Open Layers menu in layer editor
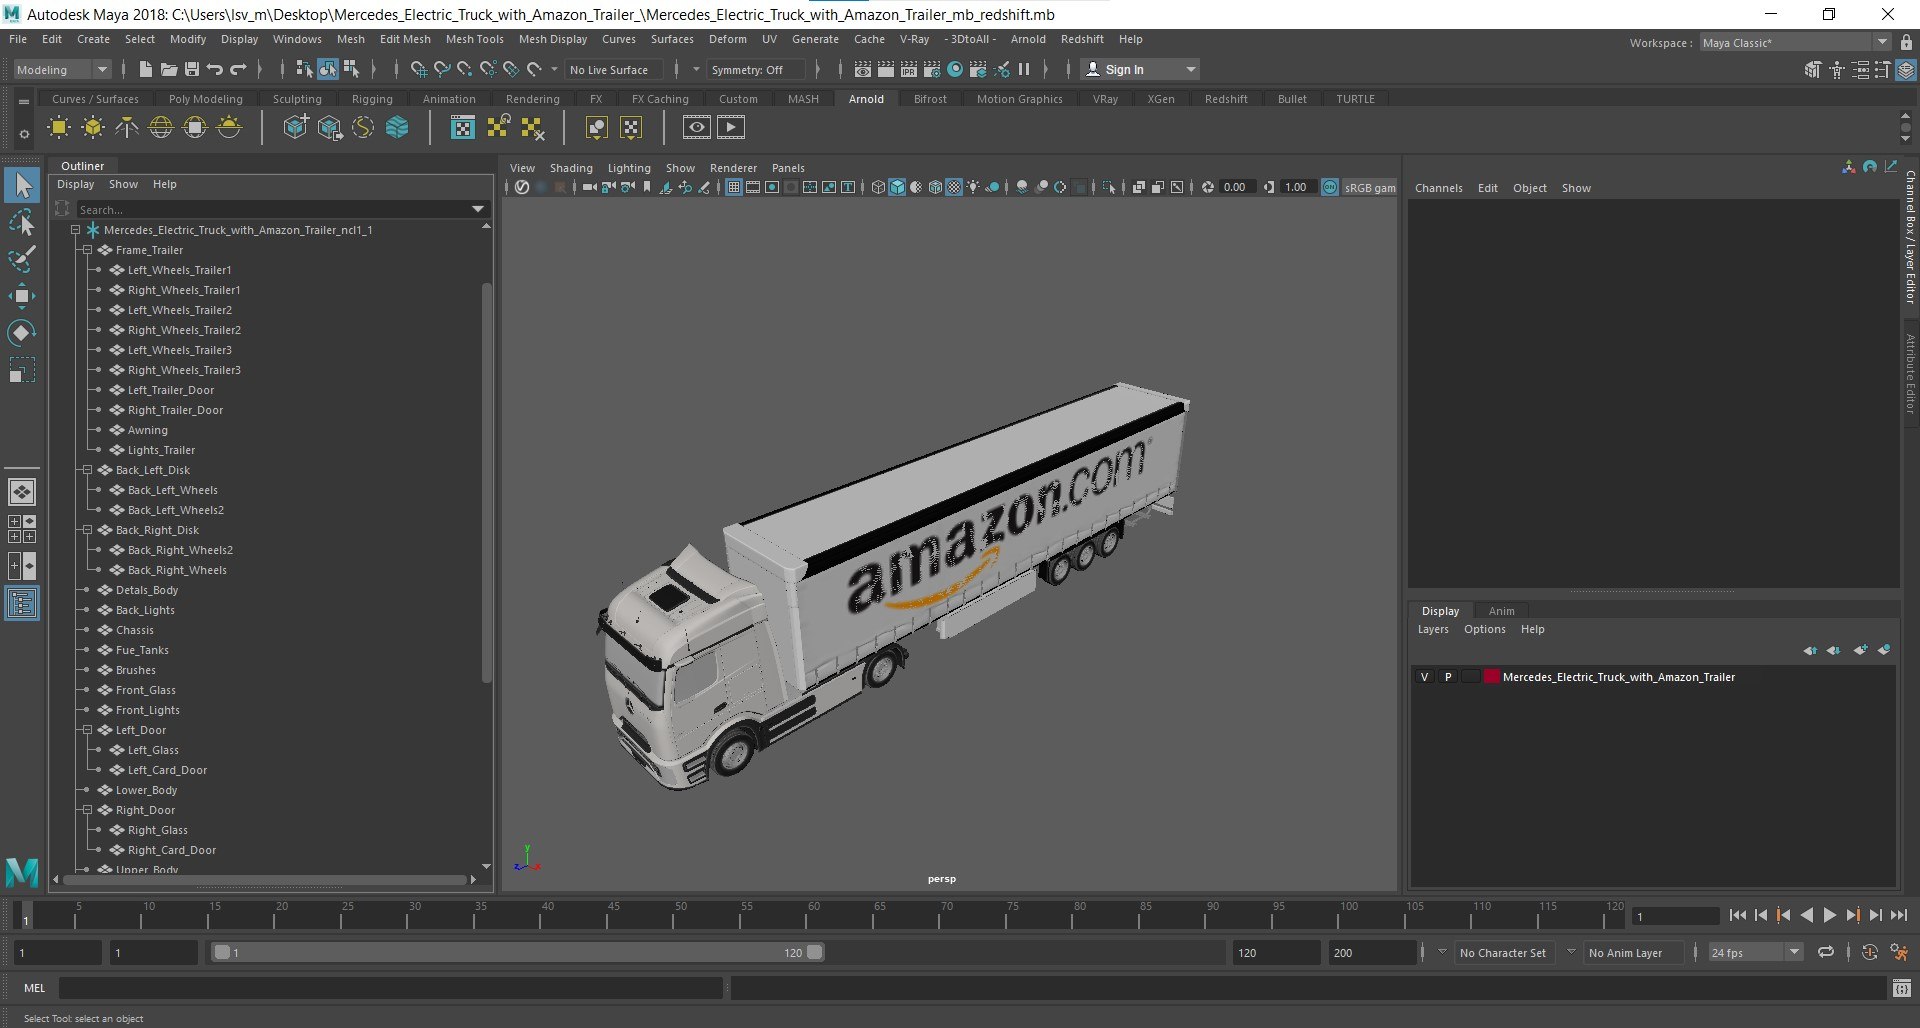The height and width of the screenshot is (1028, 1920). 1433,629
